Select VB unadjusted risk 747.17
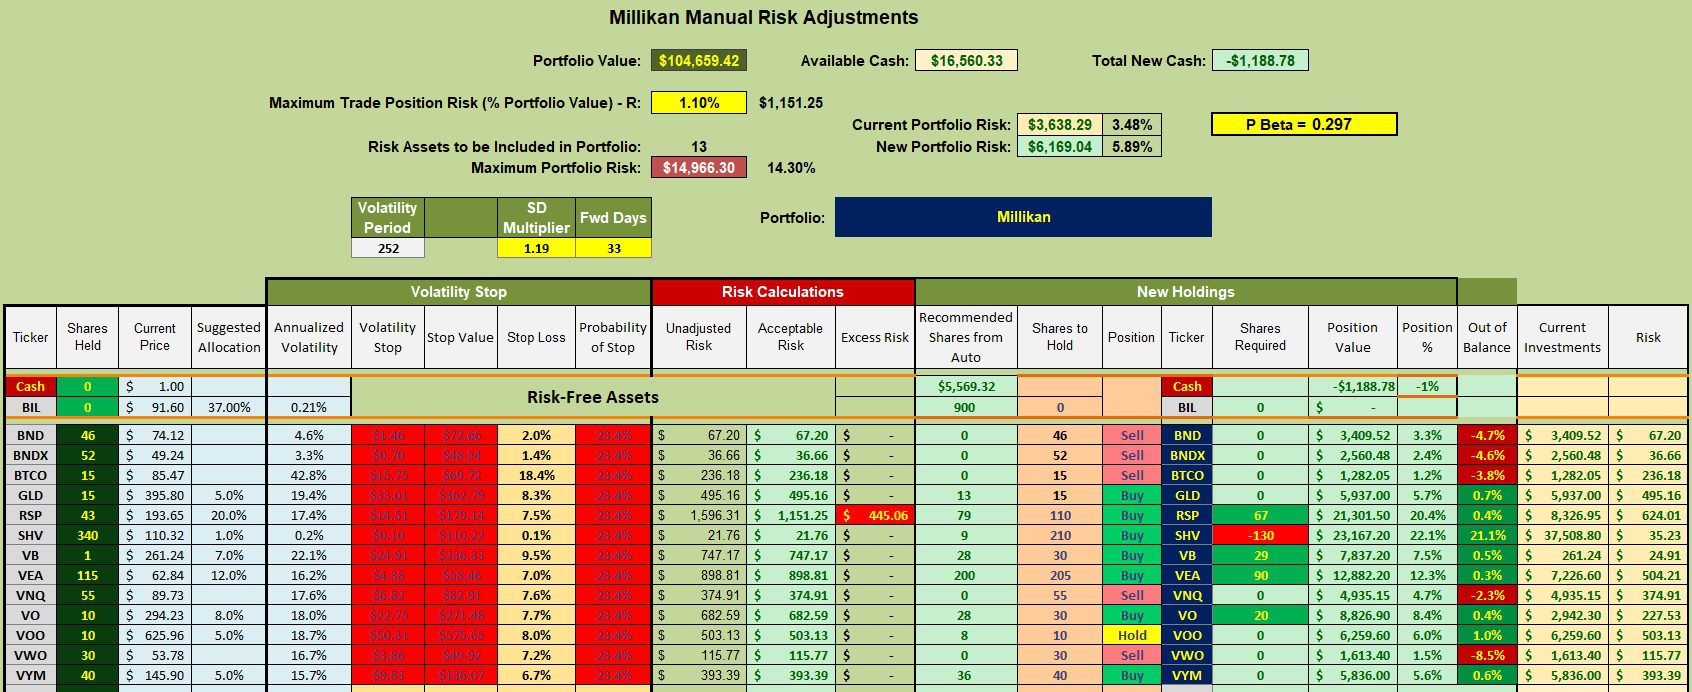This screenshot has width=1692, height=692. coord(699,556)
